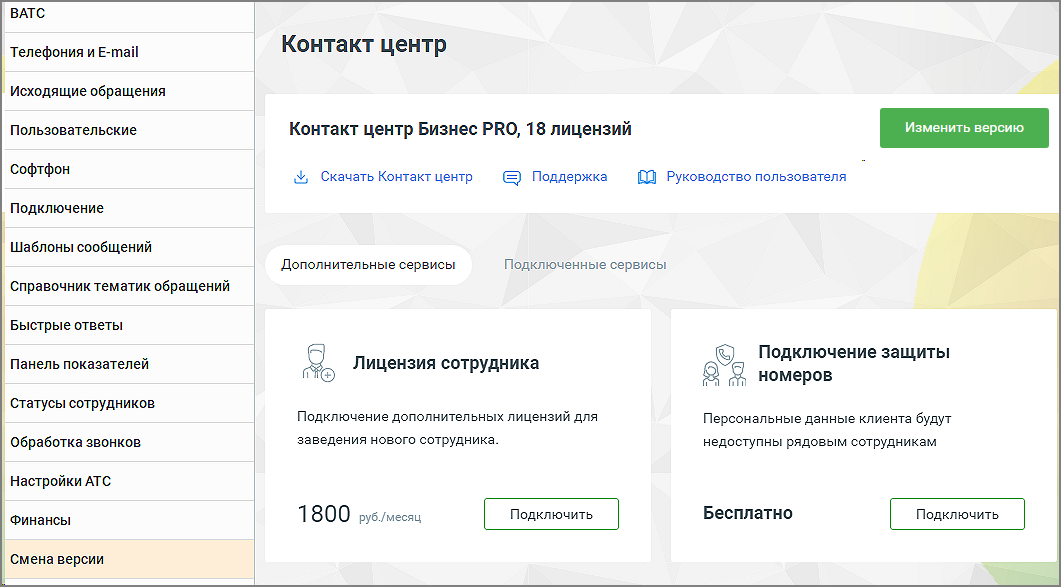The image size is (1061, 587).
Task: Click the Контакт центр Бизнес PRO, 18 лицензий title
Action: 460,129
